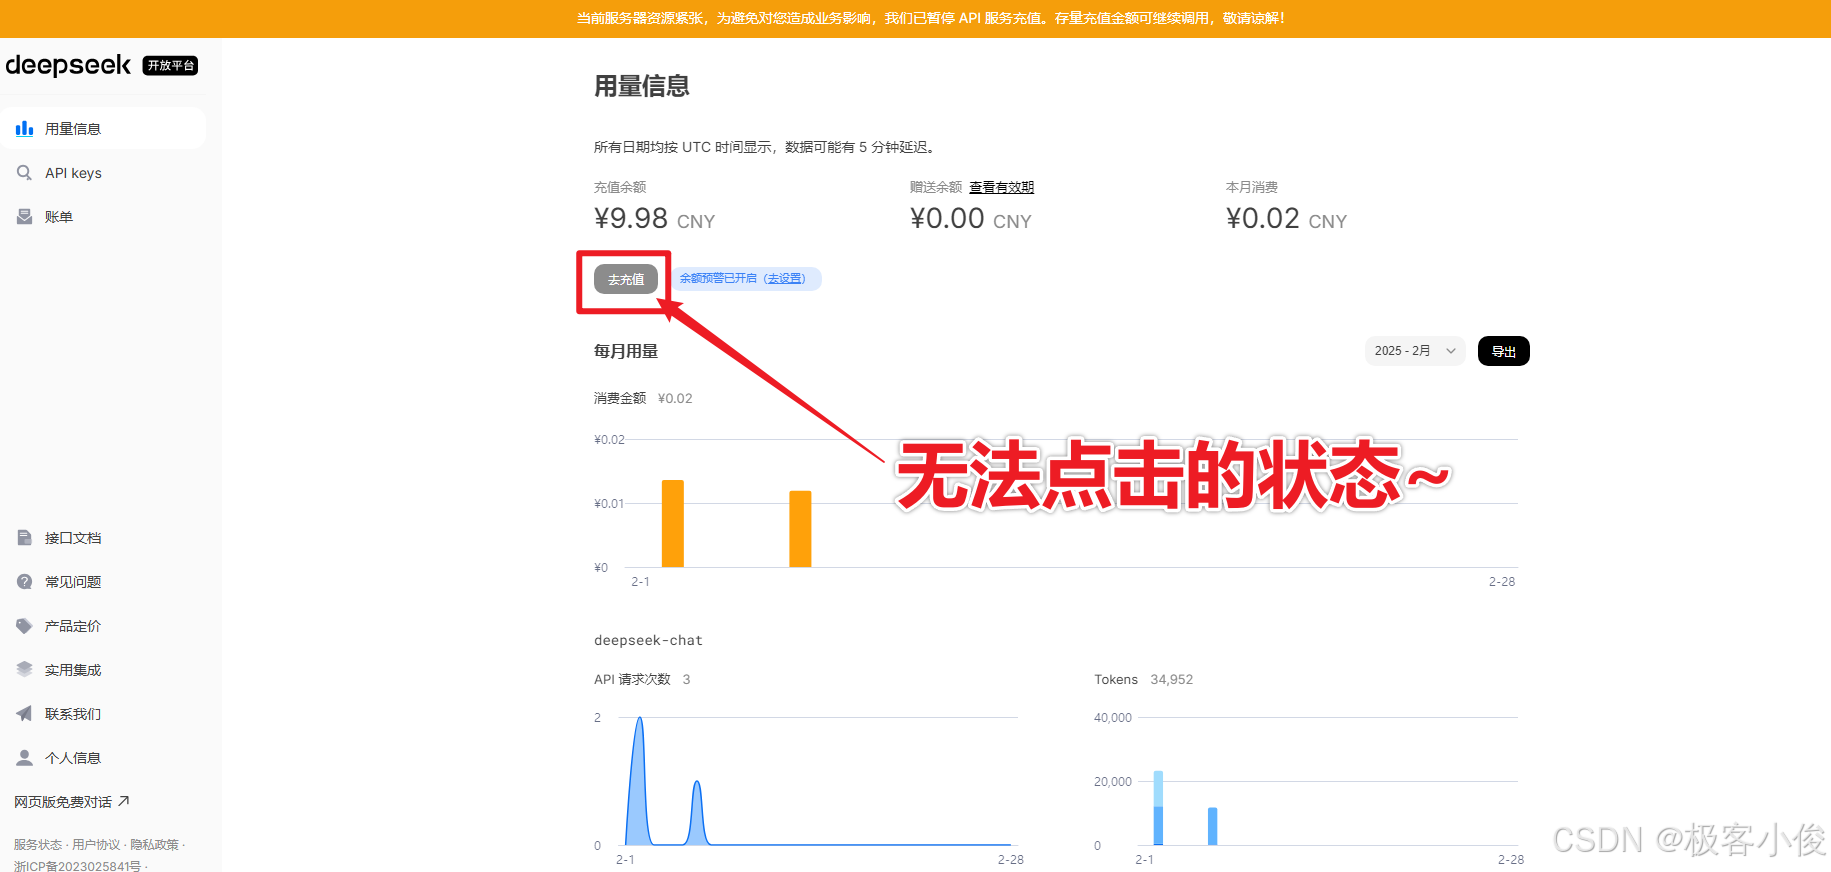Screen dimensions: 1831x872
Task: Click the ¥9.98 充值余额 amount
Action: (x=654, y=219)
